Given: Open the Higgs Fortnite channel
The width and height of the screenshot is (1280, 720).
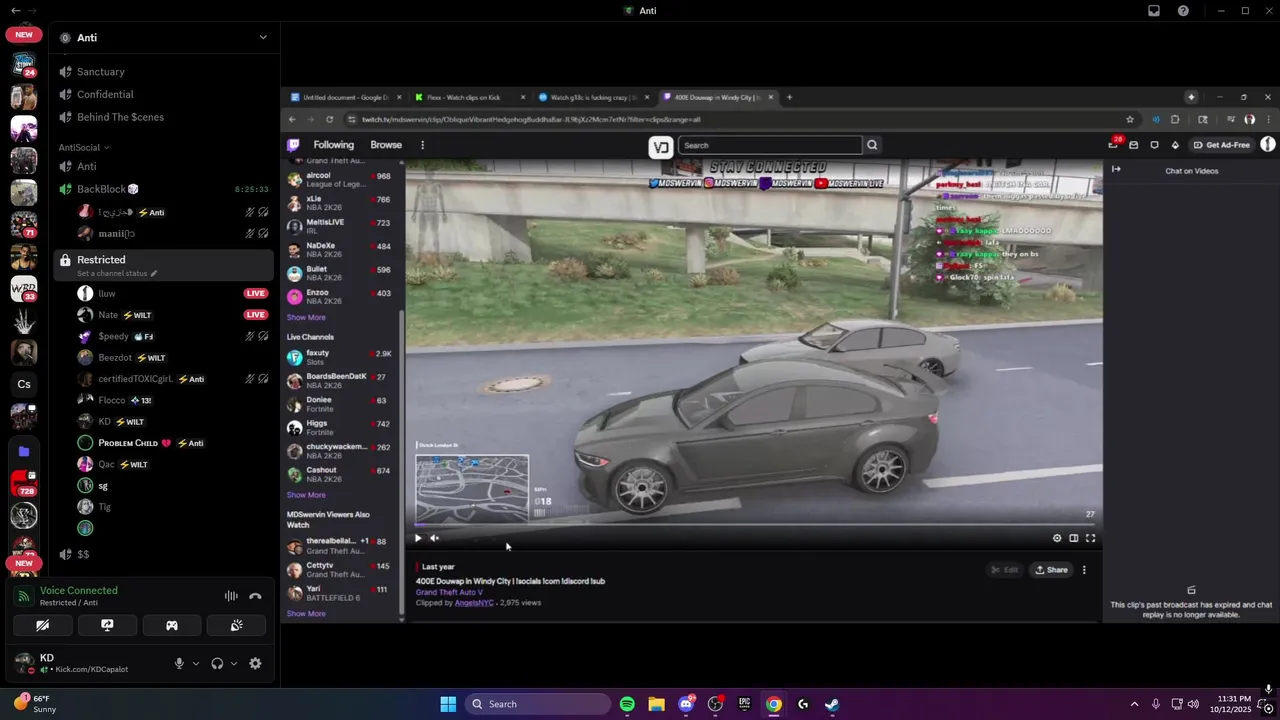Looking at the screenshot, I should click(x=340, y=427).
